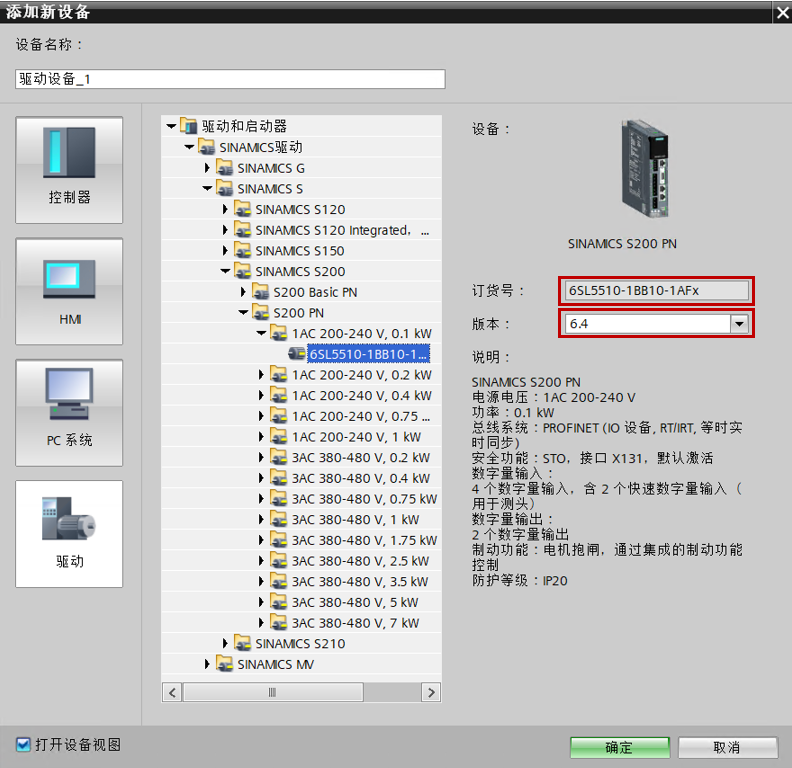Viewport: 792px width, 768px height.
Task: Open the 版本 version dropdown
Action: pyautogui.click(x=739, y=323)
